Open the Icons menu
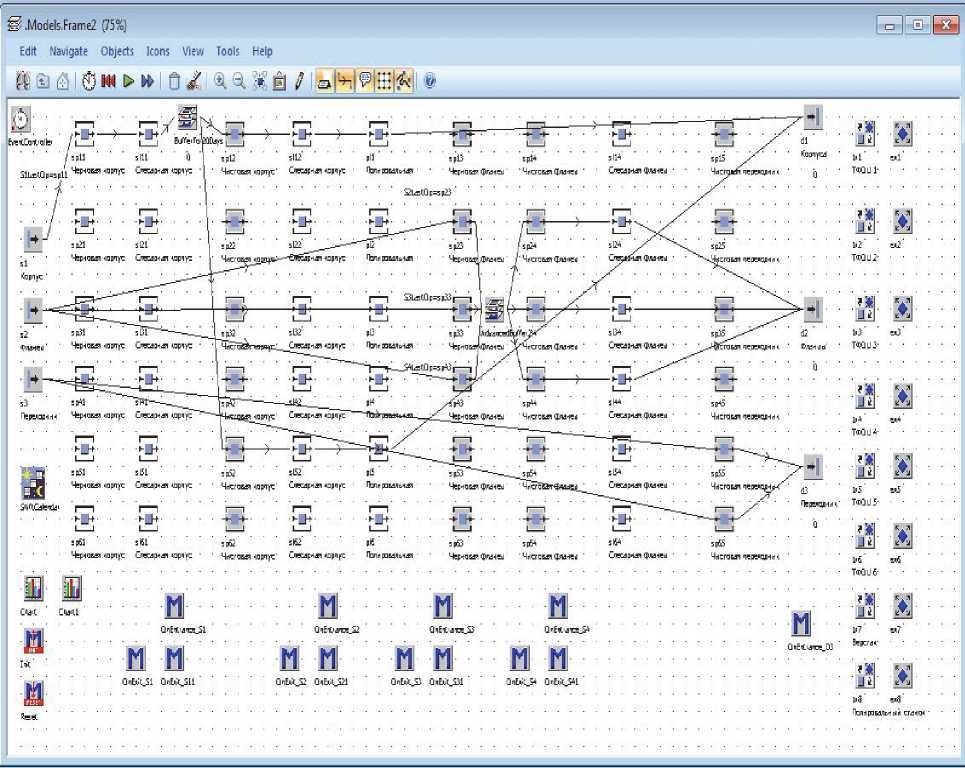The height and width of the screenshot is (768, 965). (158, 51)
